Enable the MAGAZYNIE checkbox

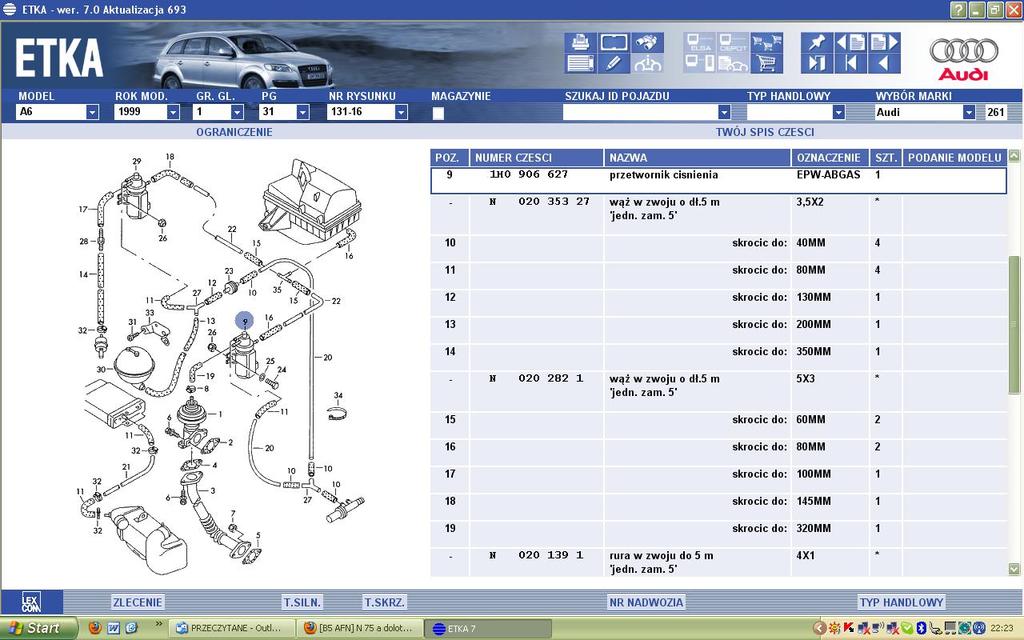pyautogui.click(x=437, y=114)
